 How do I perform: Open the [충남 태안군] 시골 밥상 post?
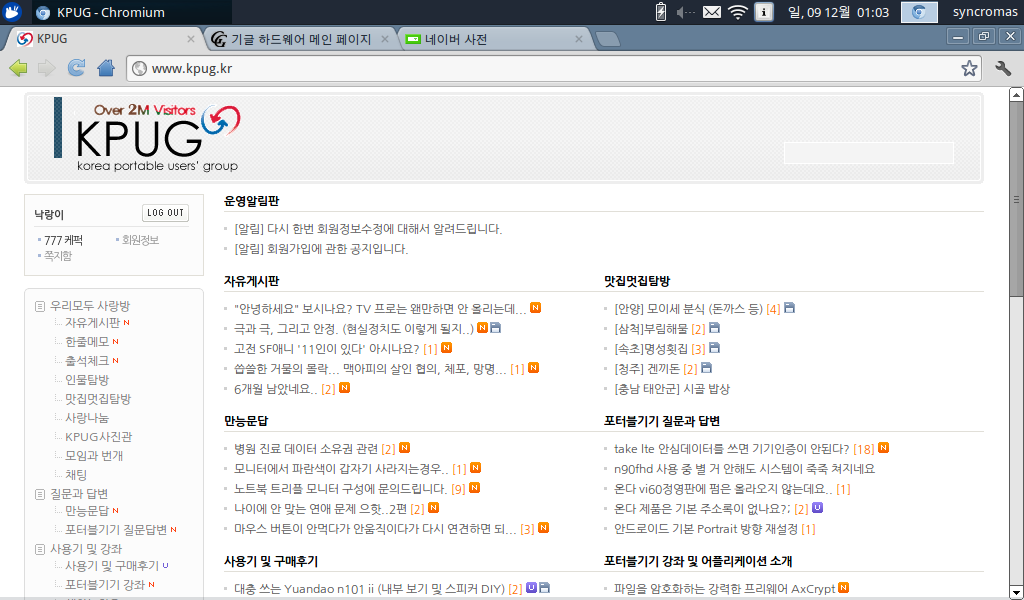tap(672, 389)
